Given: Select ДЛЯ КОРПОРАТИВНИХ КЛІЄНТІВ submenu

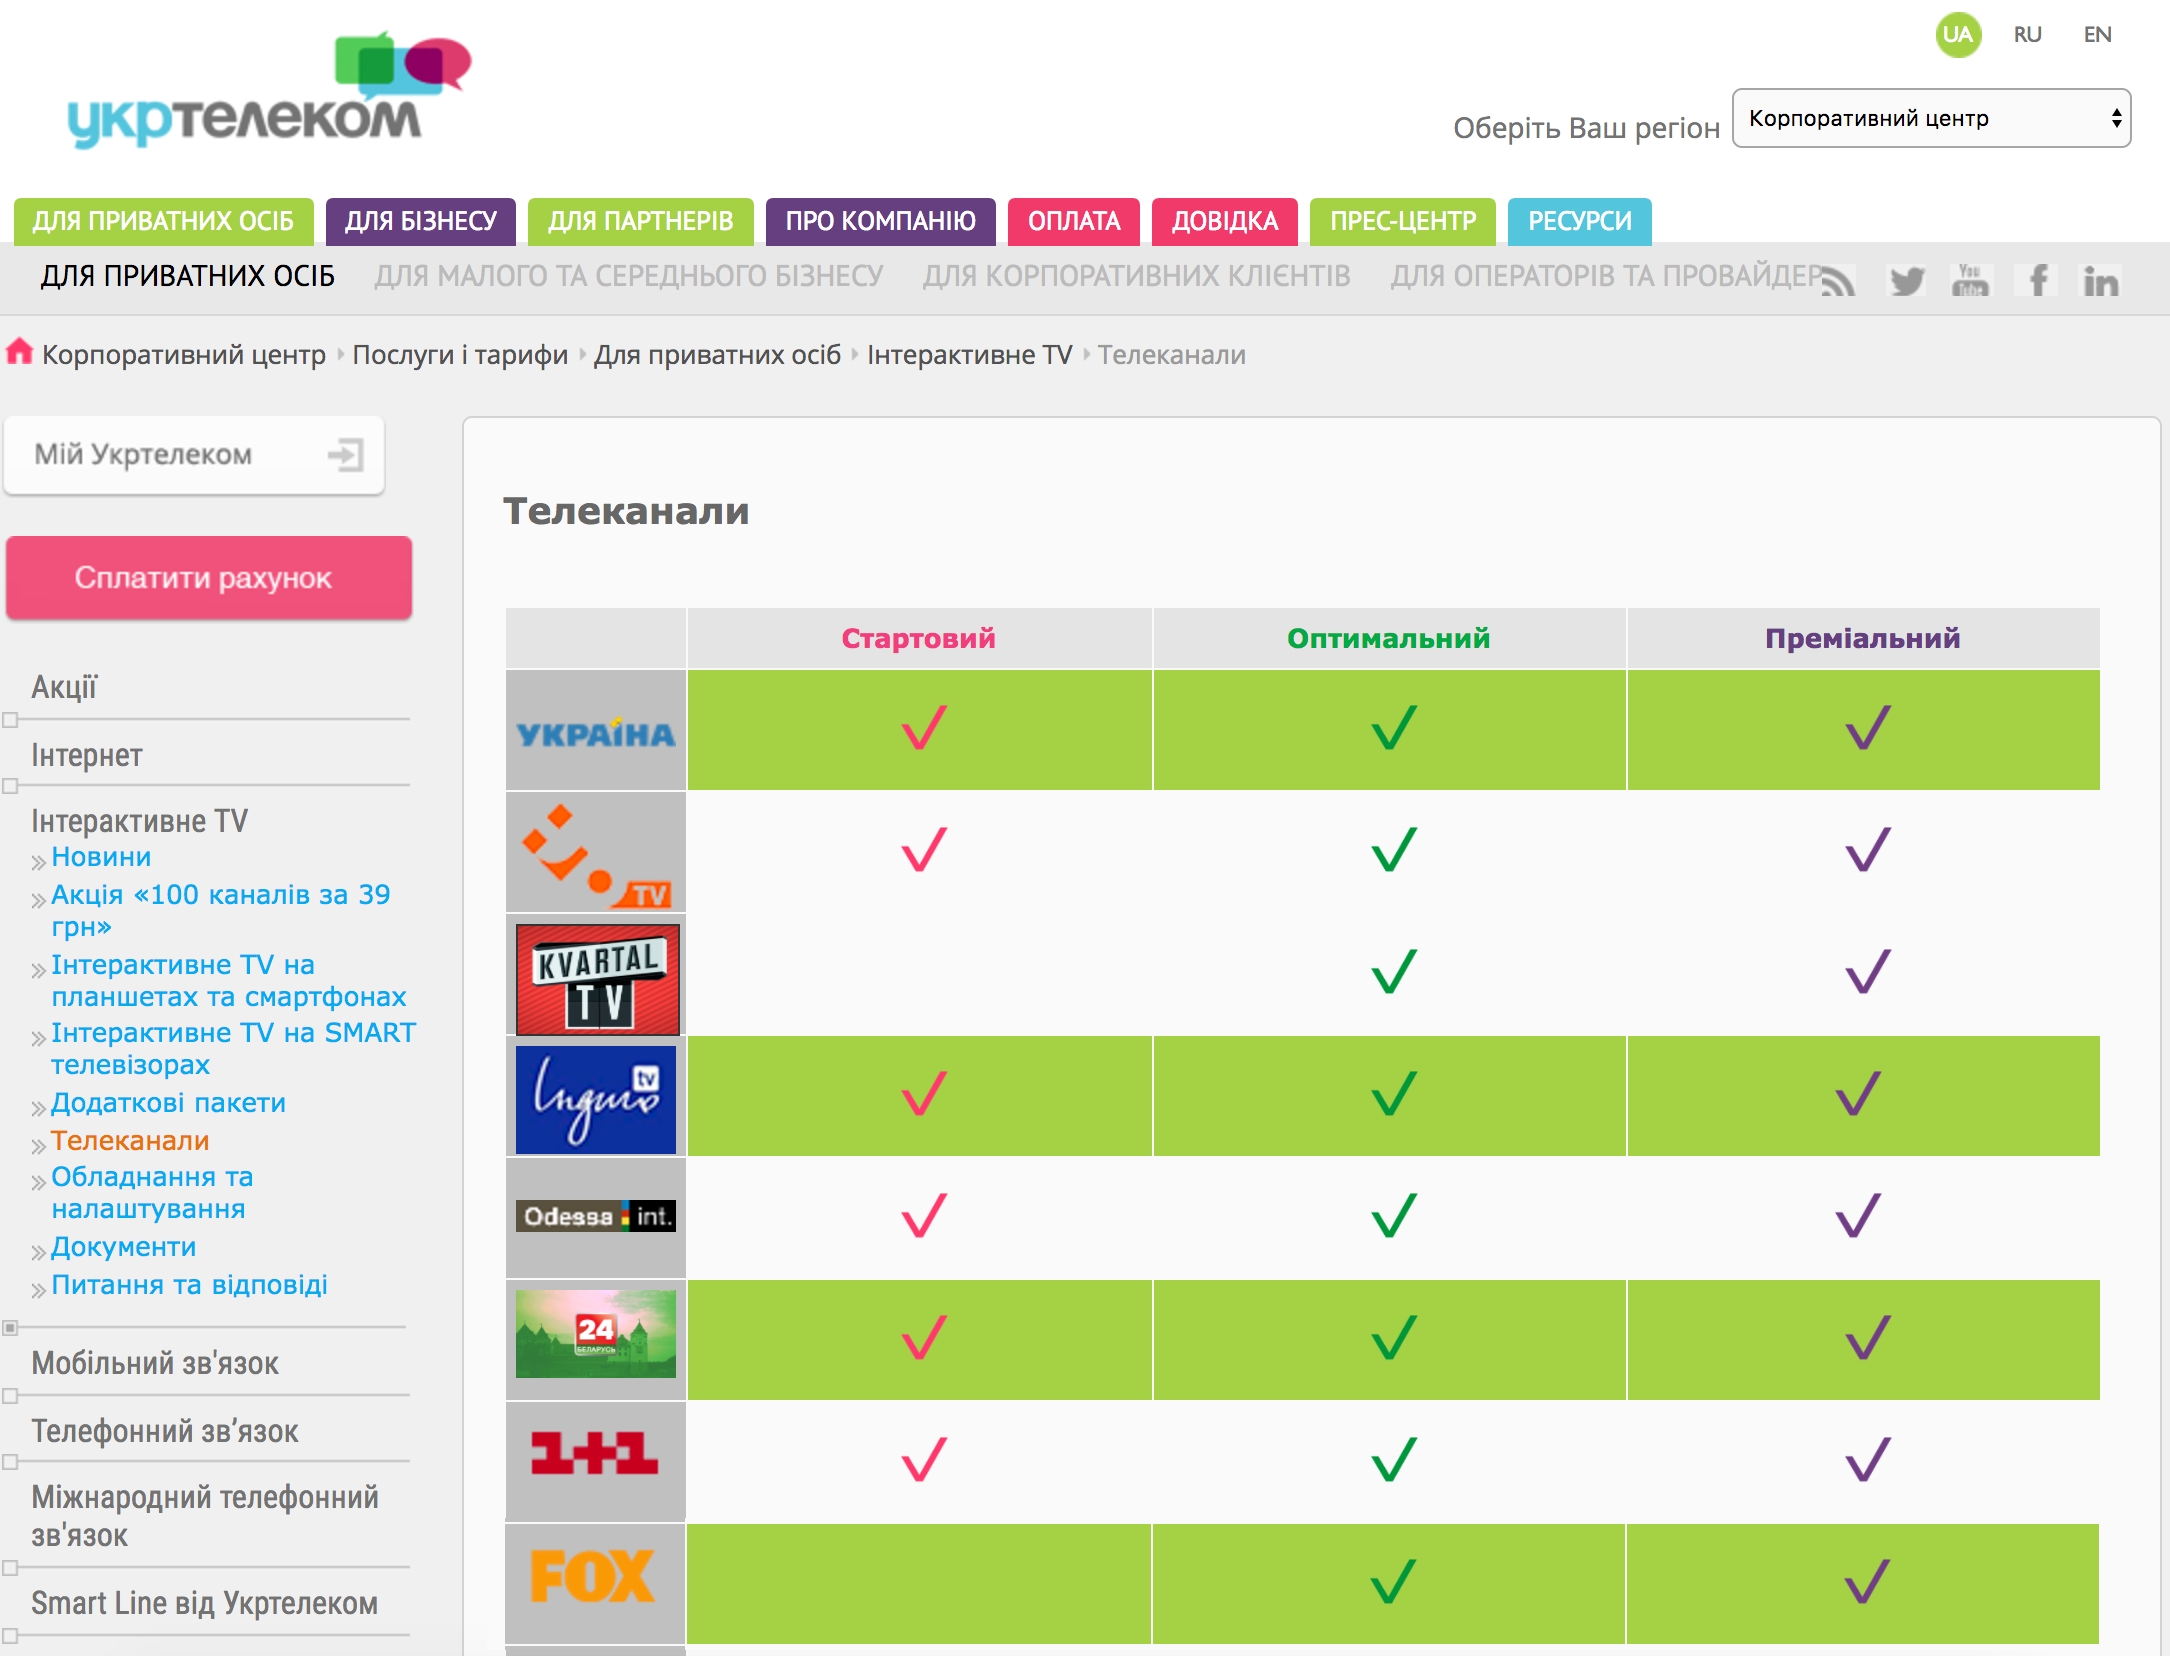Looking at the screenshot, I should pyautogui.click(x=1137, y=276).
